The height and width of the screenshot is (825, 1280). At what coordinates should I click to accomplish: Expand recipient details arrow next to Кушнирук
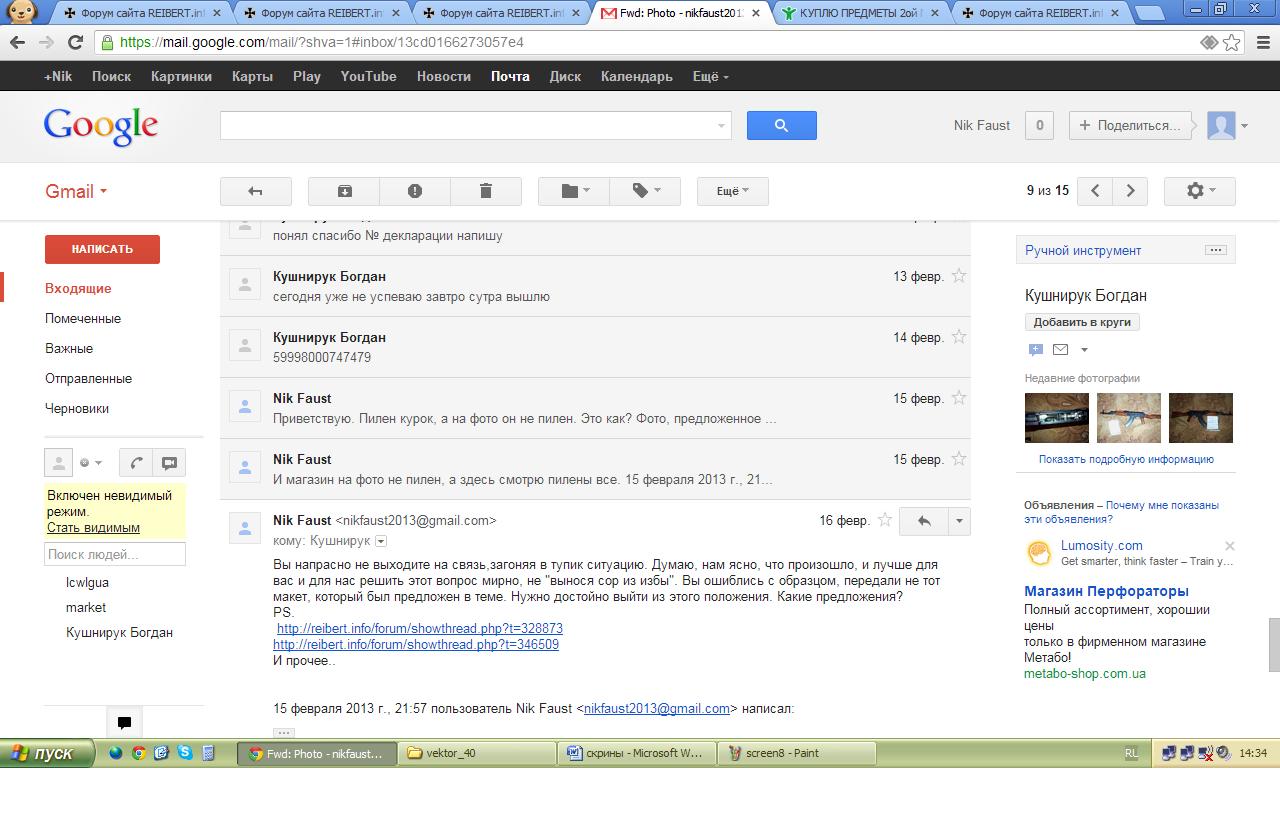(x=381, y=541)
